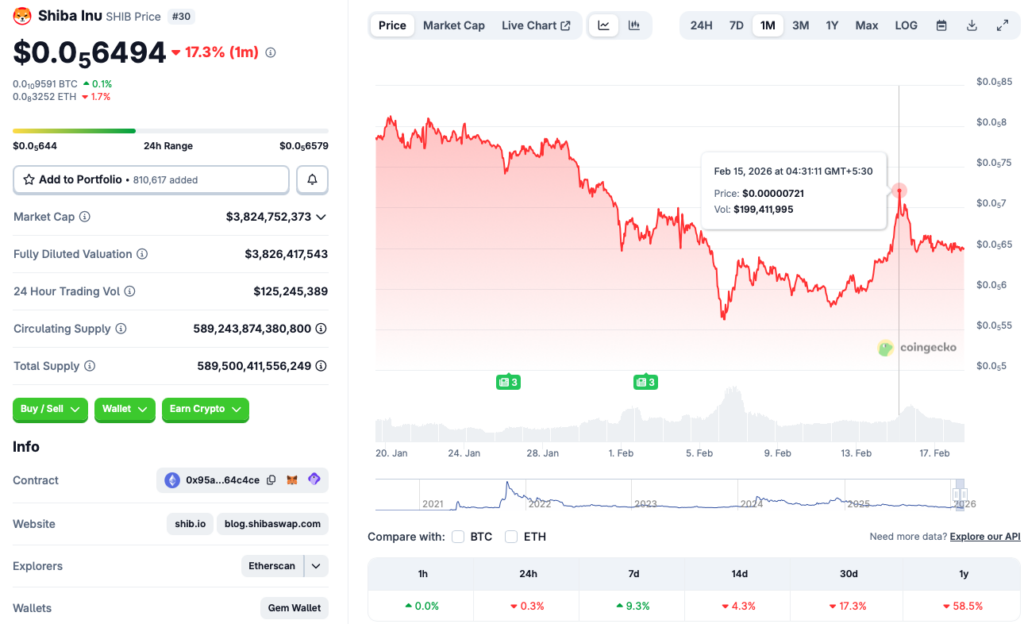Open the Buy / Sell dropdown
Viewport: 1024px width, 624px height.
pos(50,410)
